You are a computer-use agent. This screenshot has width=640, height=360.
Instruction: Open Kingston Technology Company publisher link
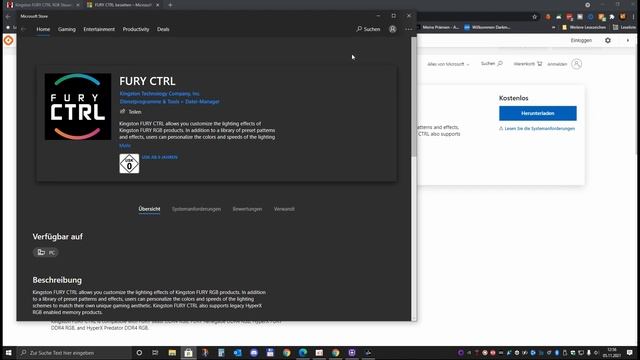pyautogui.click(x=160, y=94)
